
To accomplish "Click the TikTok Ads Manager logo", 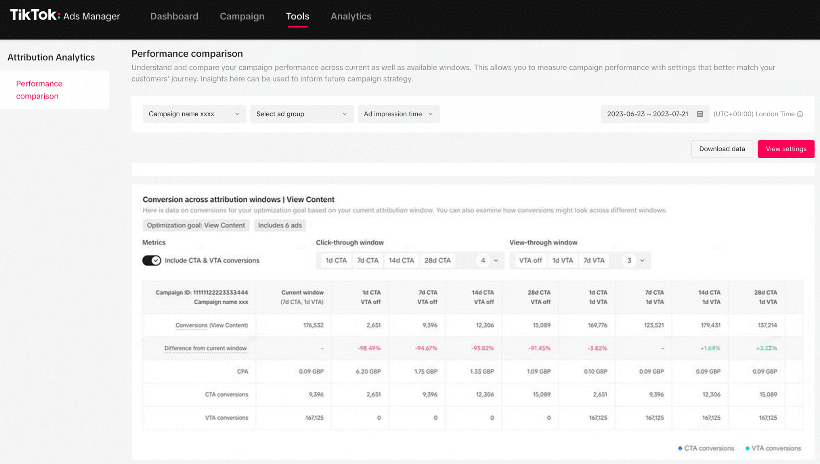I will coord(65,16).
